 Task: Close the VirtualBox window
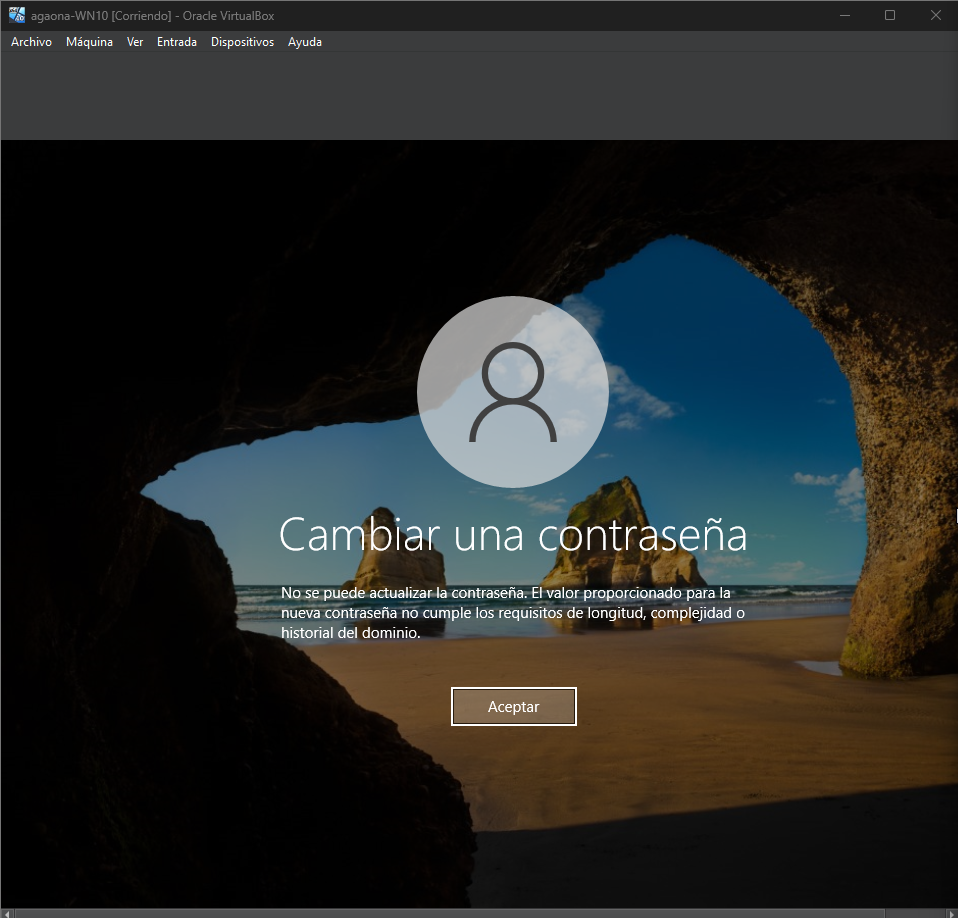click(935, 15)
